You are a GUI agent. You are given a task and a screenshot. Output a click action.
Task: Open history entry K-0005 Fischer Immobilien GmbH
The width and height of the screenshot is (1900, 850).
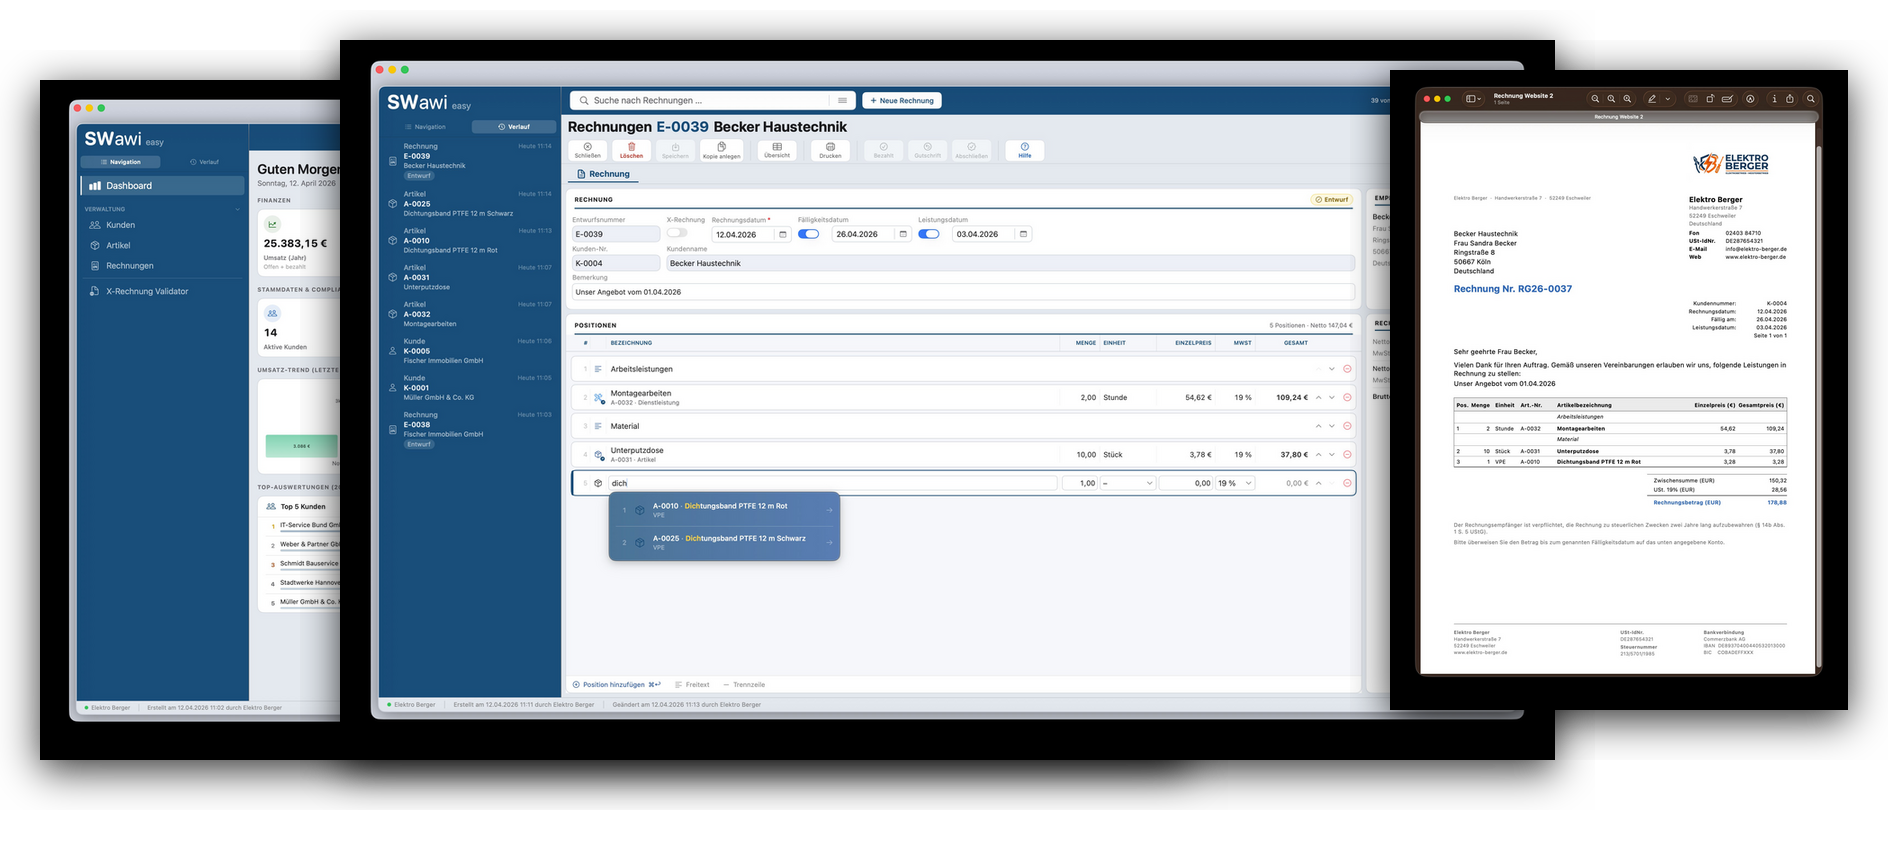click(x=470, y=351)
